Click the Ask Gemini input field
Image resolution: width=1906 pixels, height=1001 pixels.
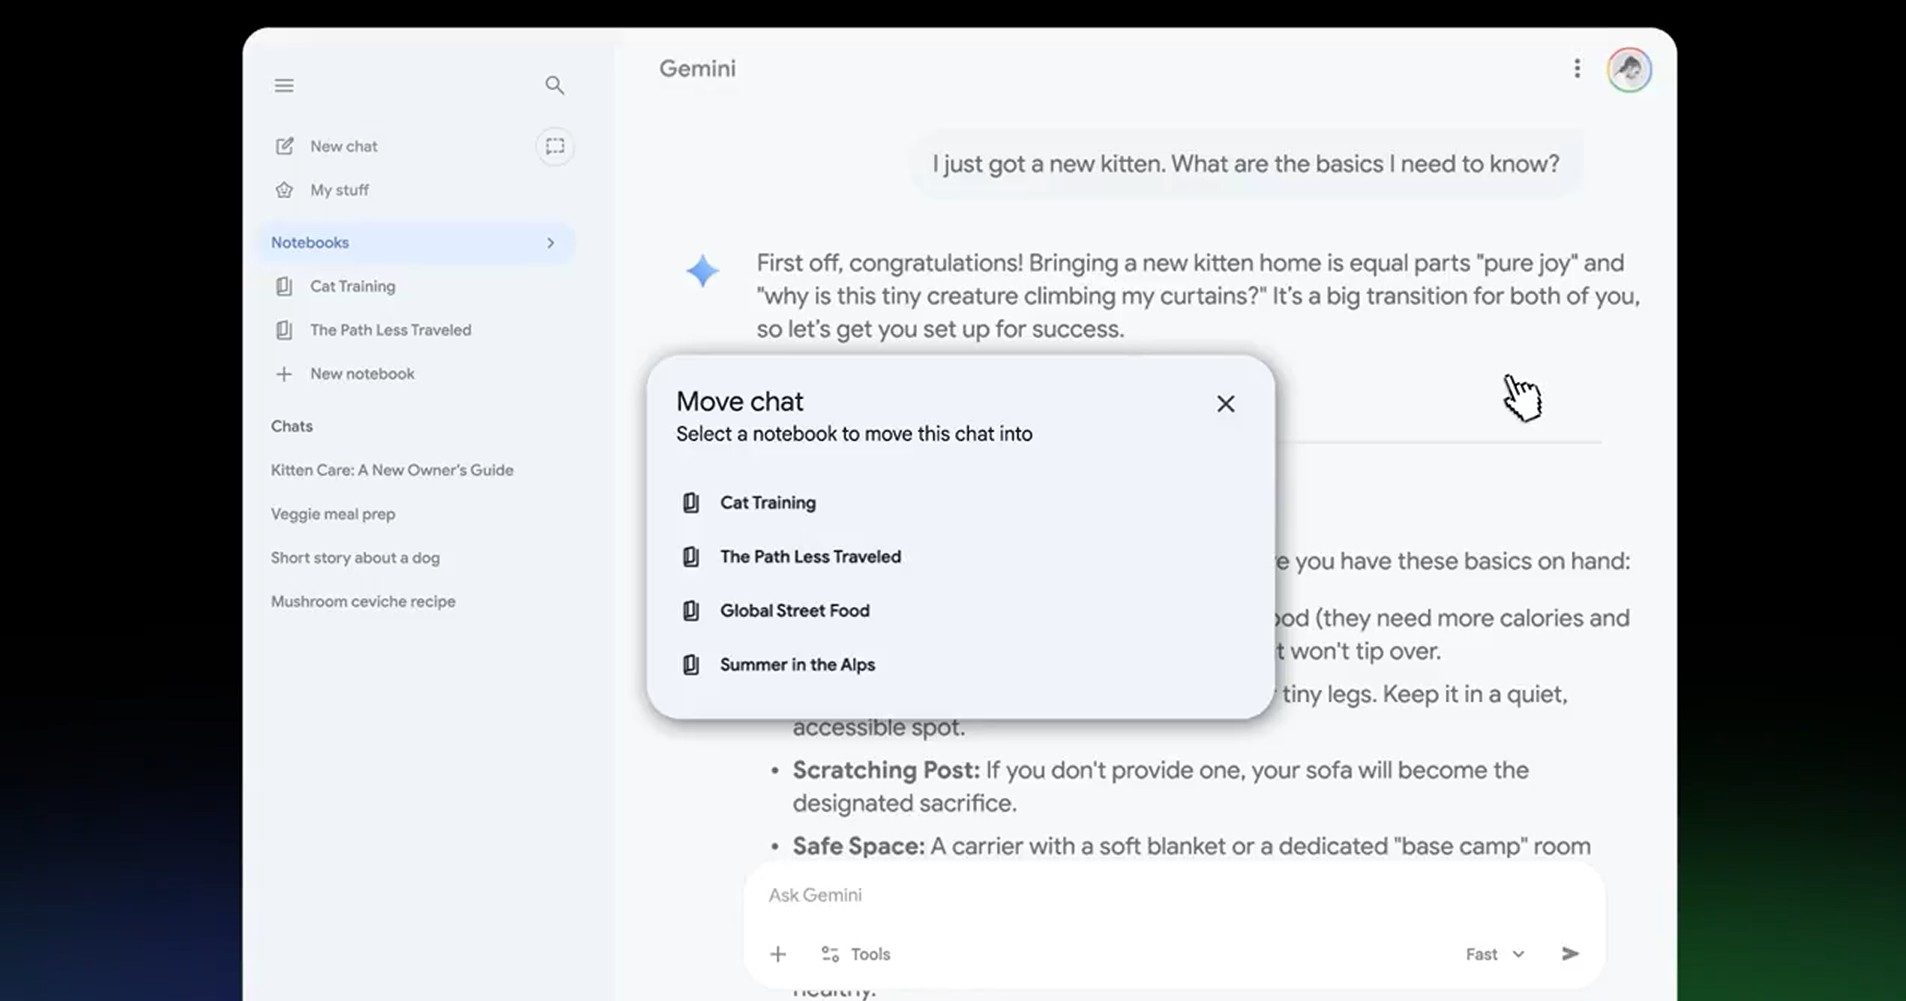click(x=1100, y=895)
